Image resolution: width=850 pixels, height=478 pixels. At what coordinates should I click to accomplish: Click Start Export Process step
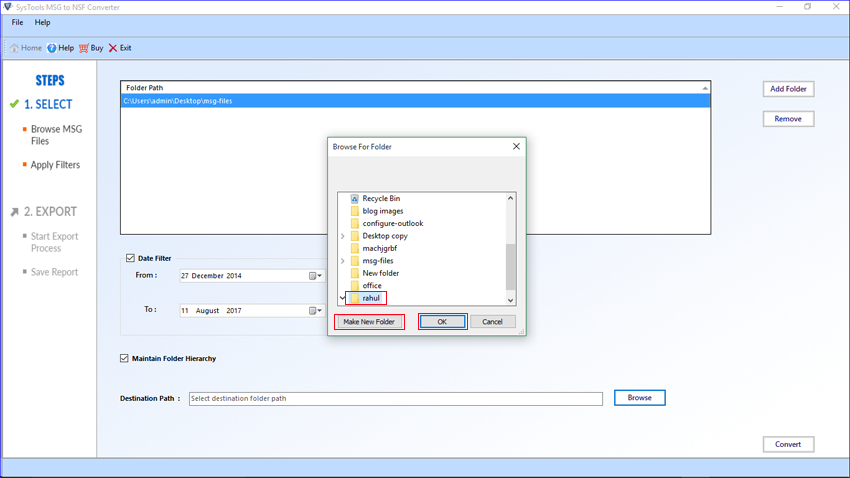click(x=54, y=242)
